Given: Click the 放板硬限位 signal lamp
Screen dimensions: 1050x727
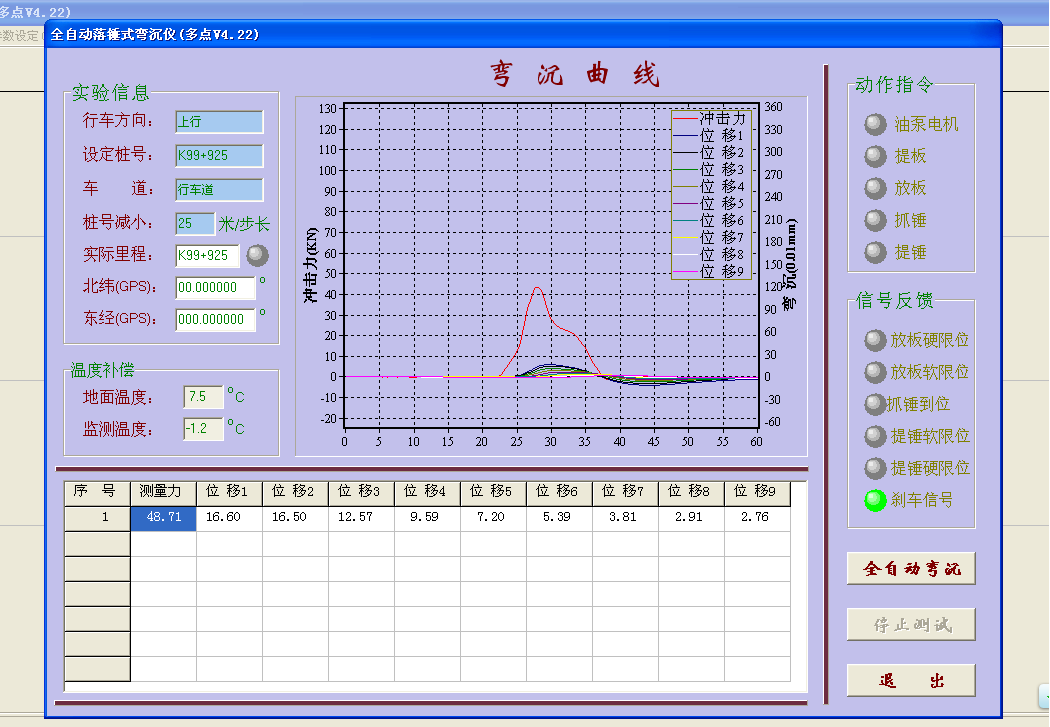Looking at the screenshot, I should (x=875, y=340).
